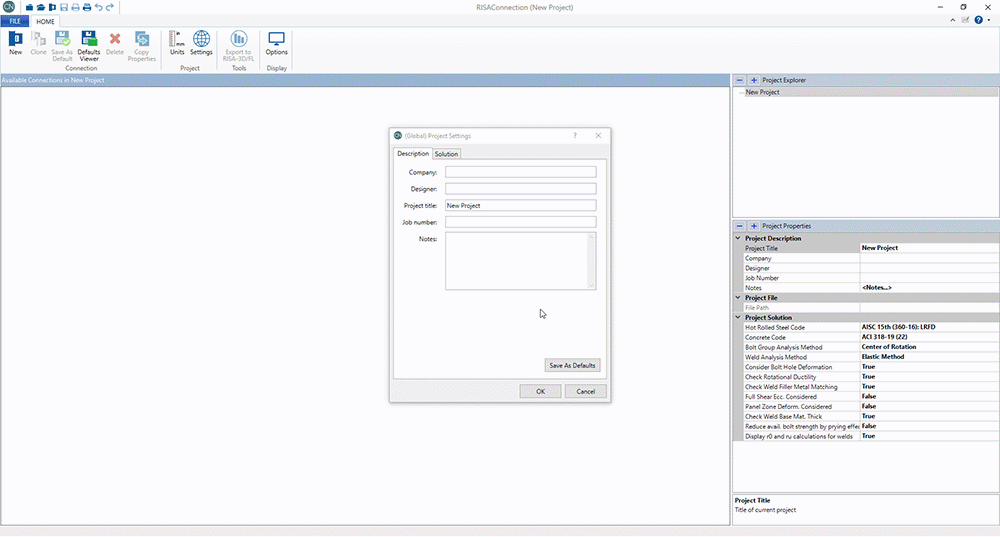Click the save disk icon in quick access
The height and width of the screenshot is (537, 1000).
pyautogui.click(x=64, y=7)
